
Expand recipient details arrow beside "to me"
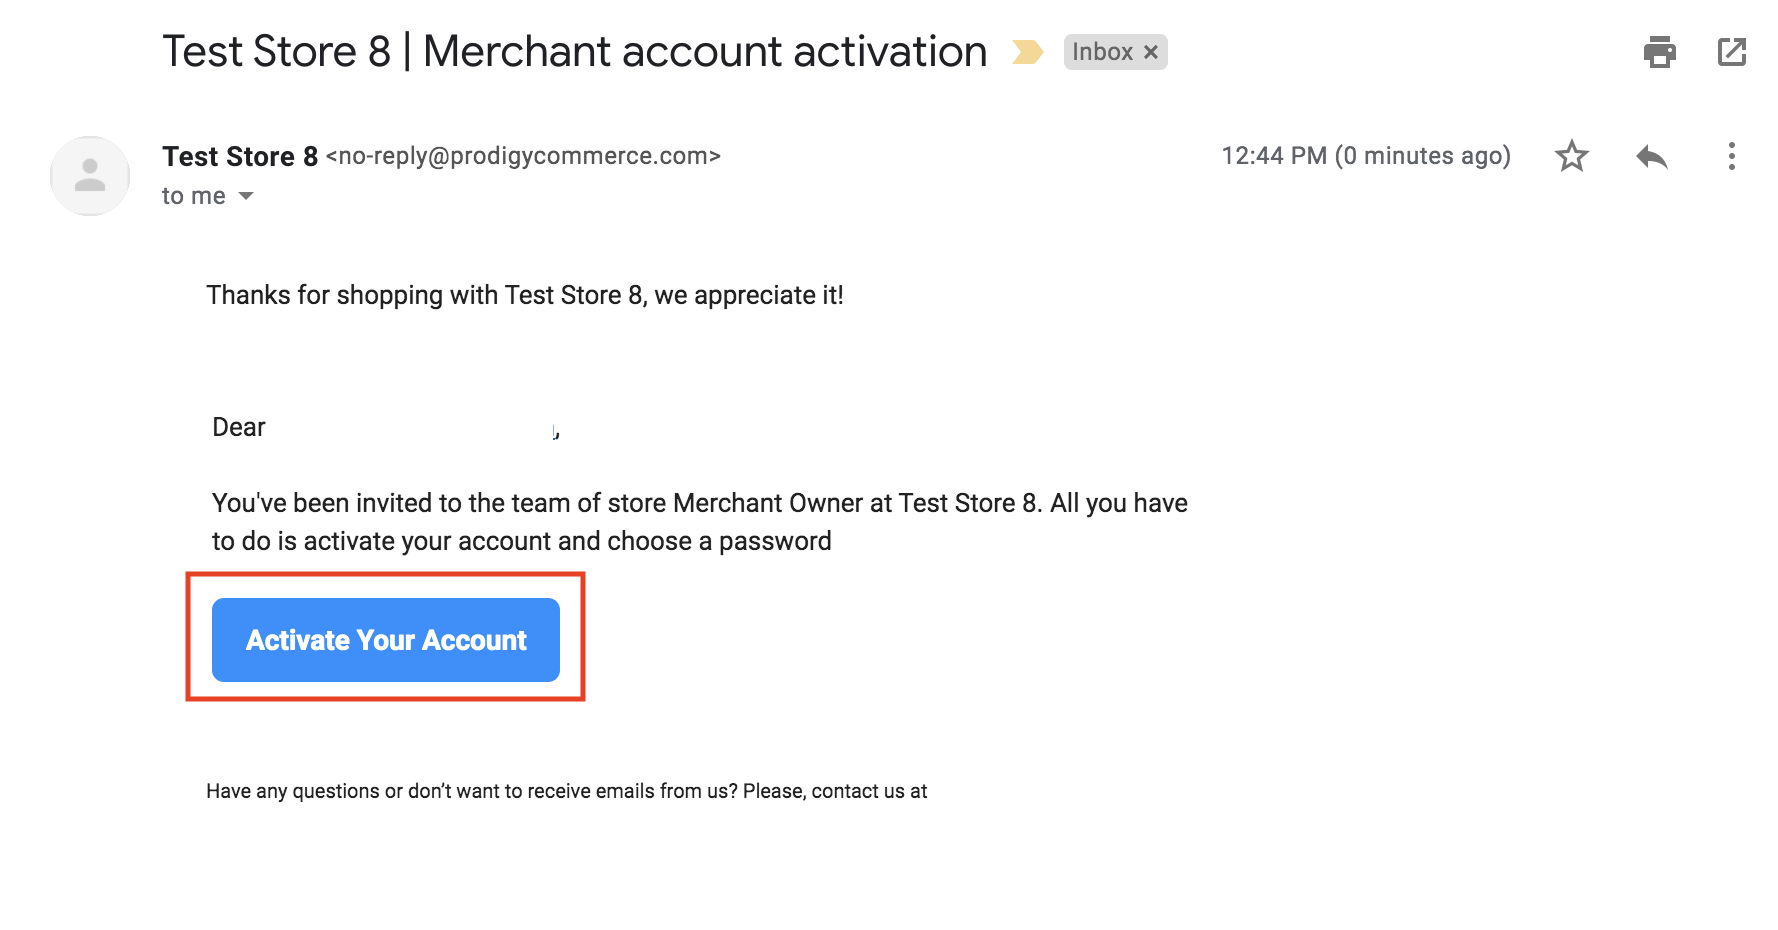click(246, 196)
